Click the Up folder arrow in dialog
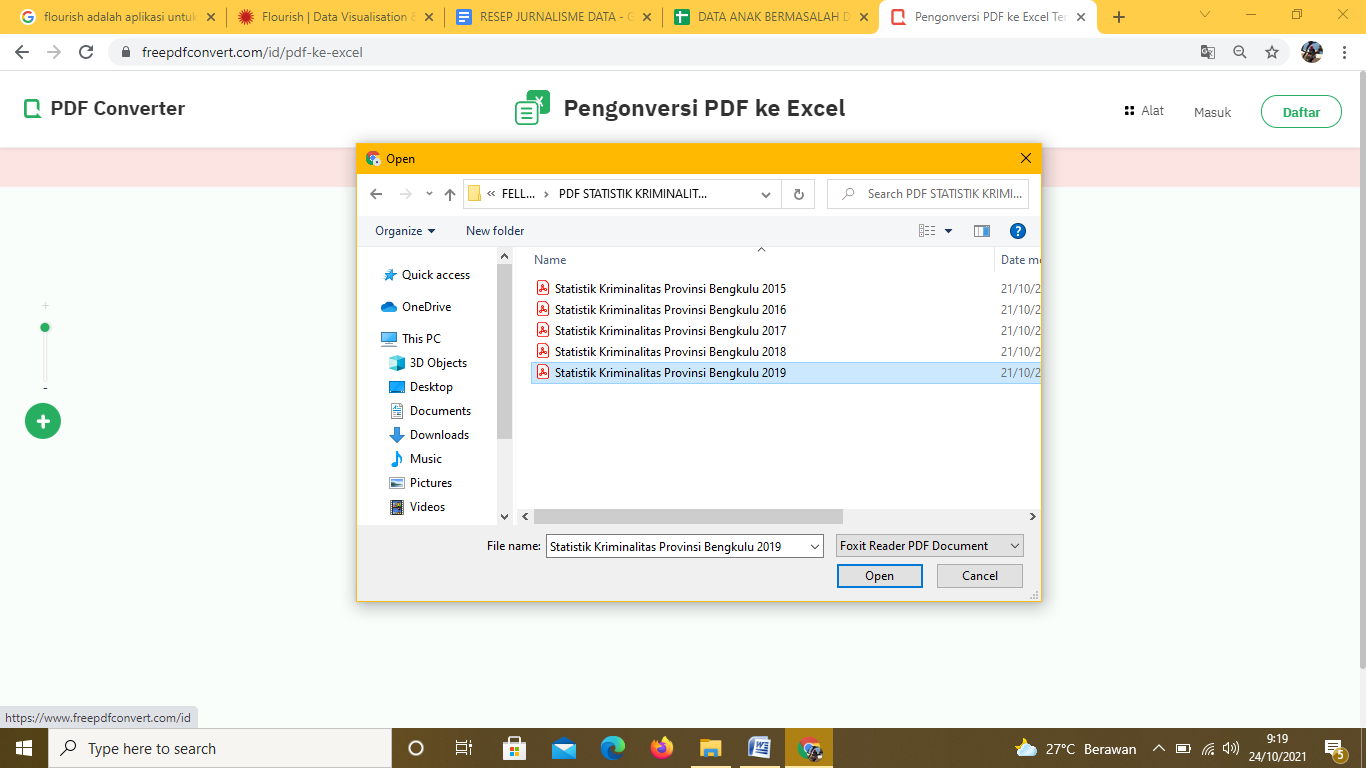 pyautogui.click(x=450, y=195)
